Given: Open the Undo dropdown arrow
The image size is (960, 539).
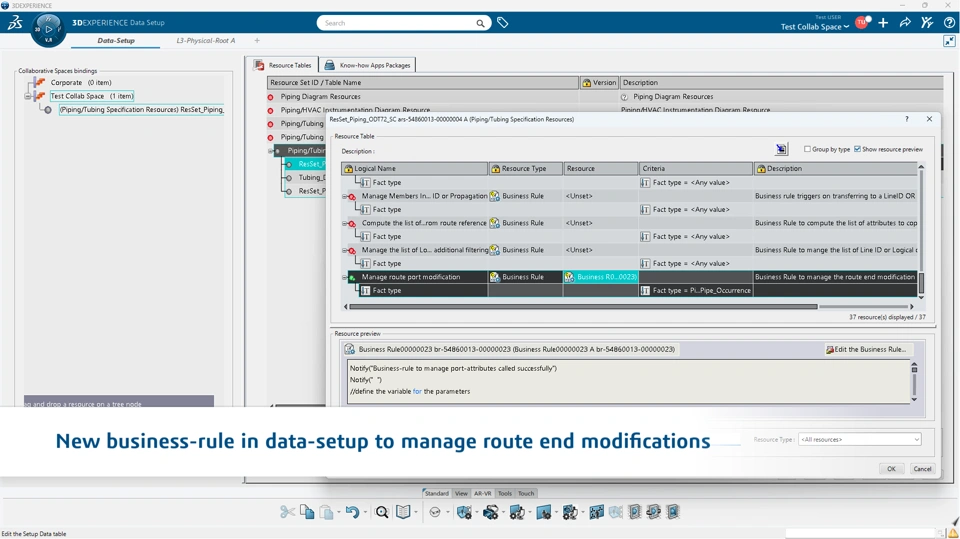Looking at the screenshot, I should click(x=366, y=513).
